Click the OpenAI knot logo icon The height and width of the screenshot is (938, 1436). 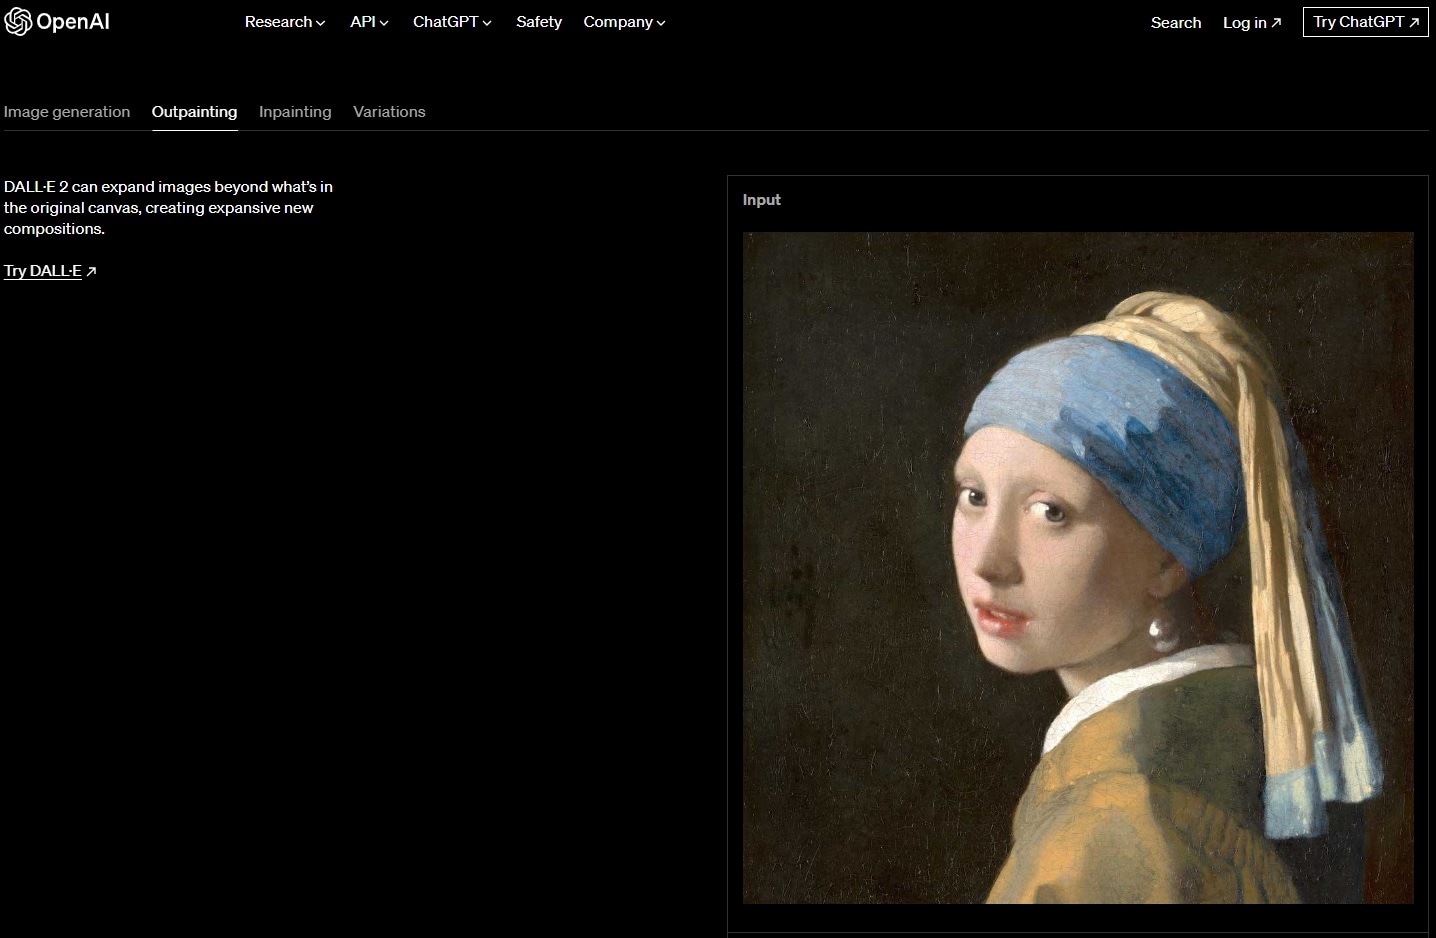tap(18, 21)
